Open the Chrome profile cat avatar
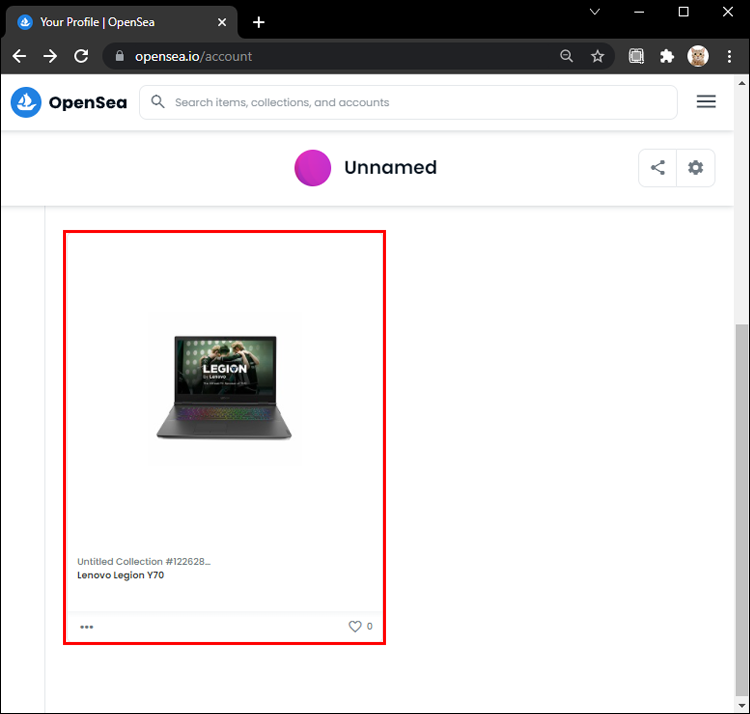Screen dimensions: 750x714 point(698,56)
